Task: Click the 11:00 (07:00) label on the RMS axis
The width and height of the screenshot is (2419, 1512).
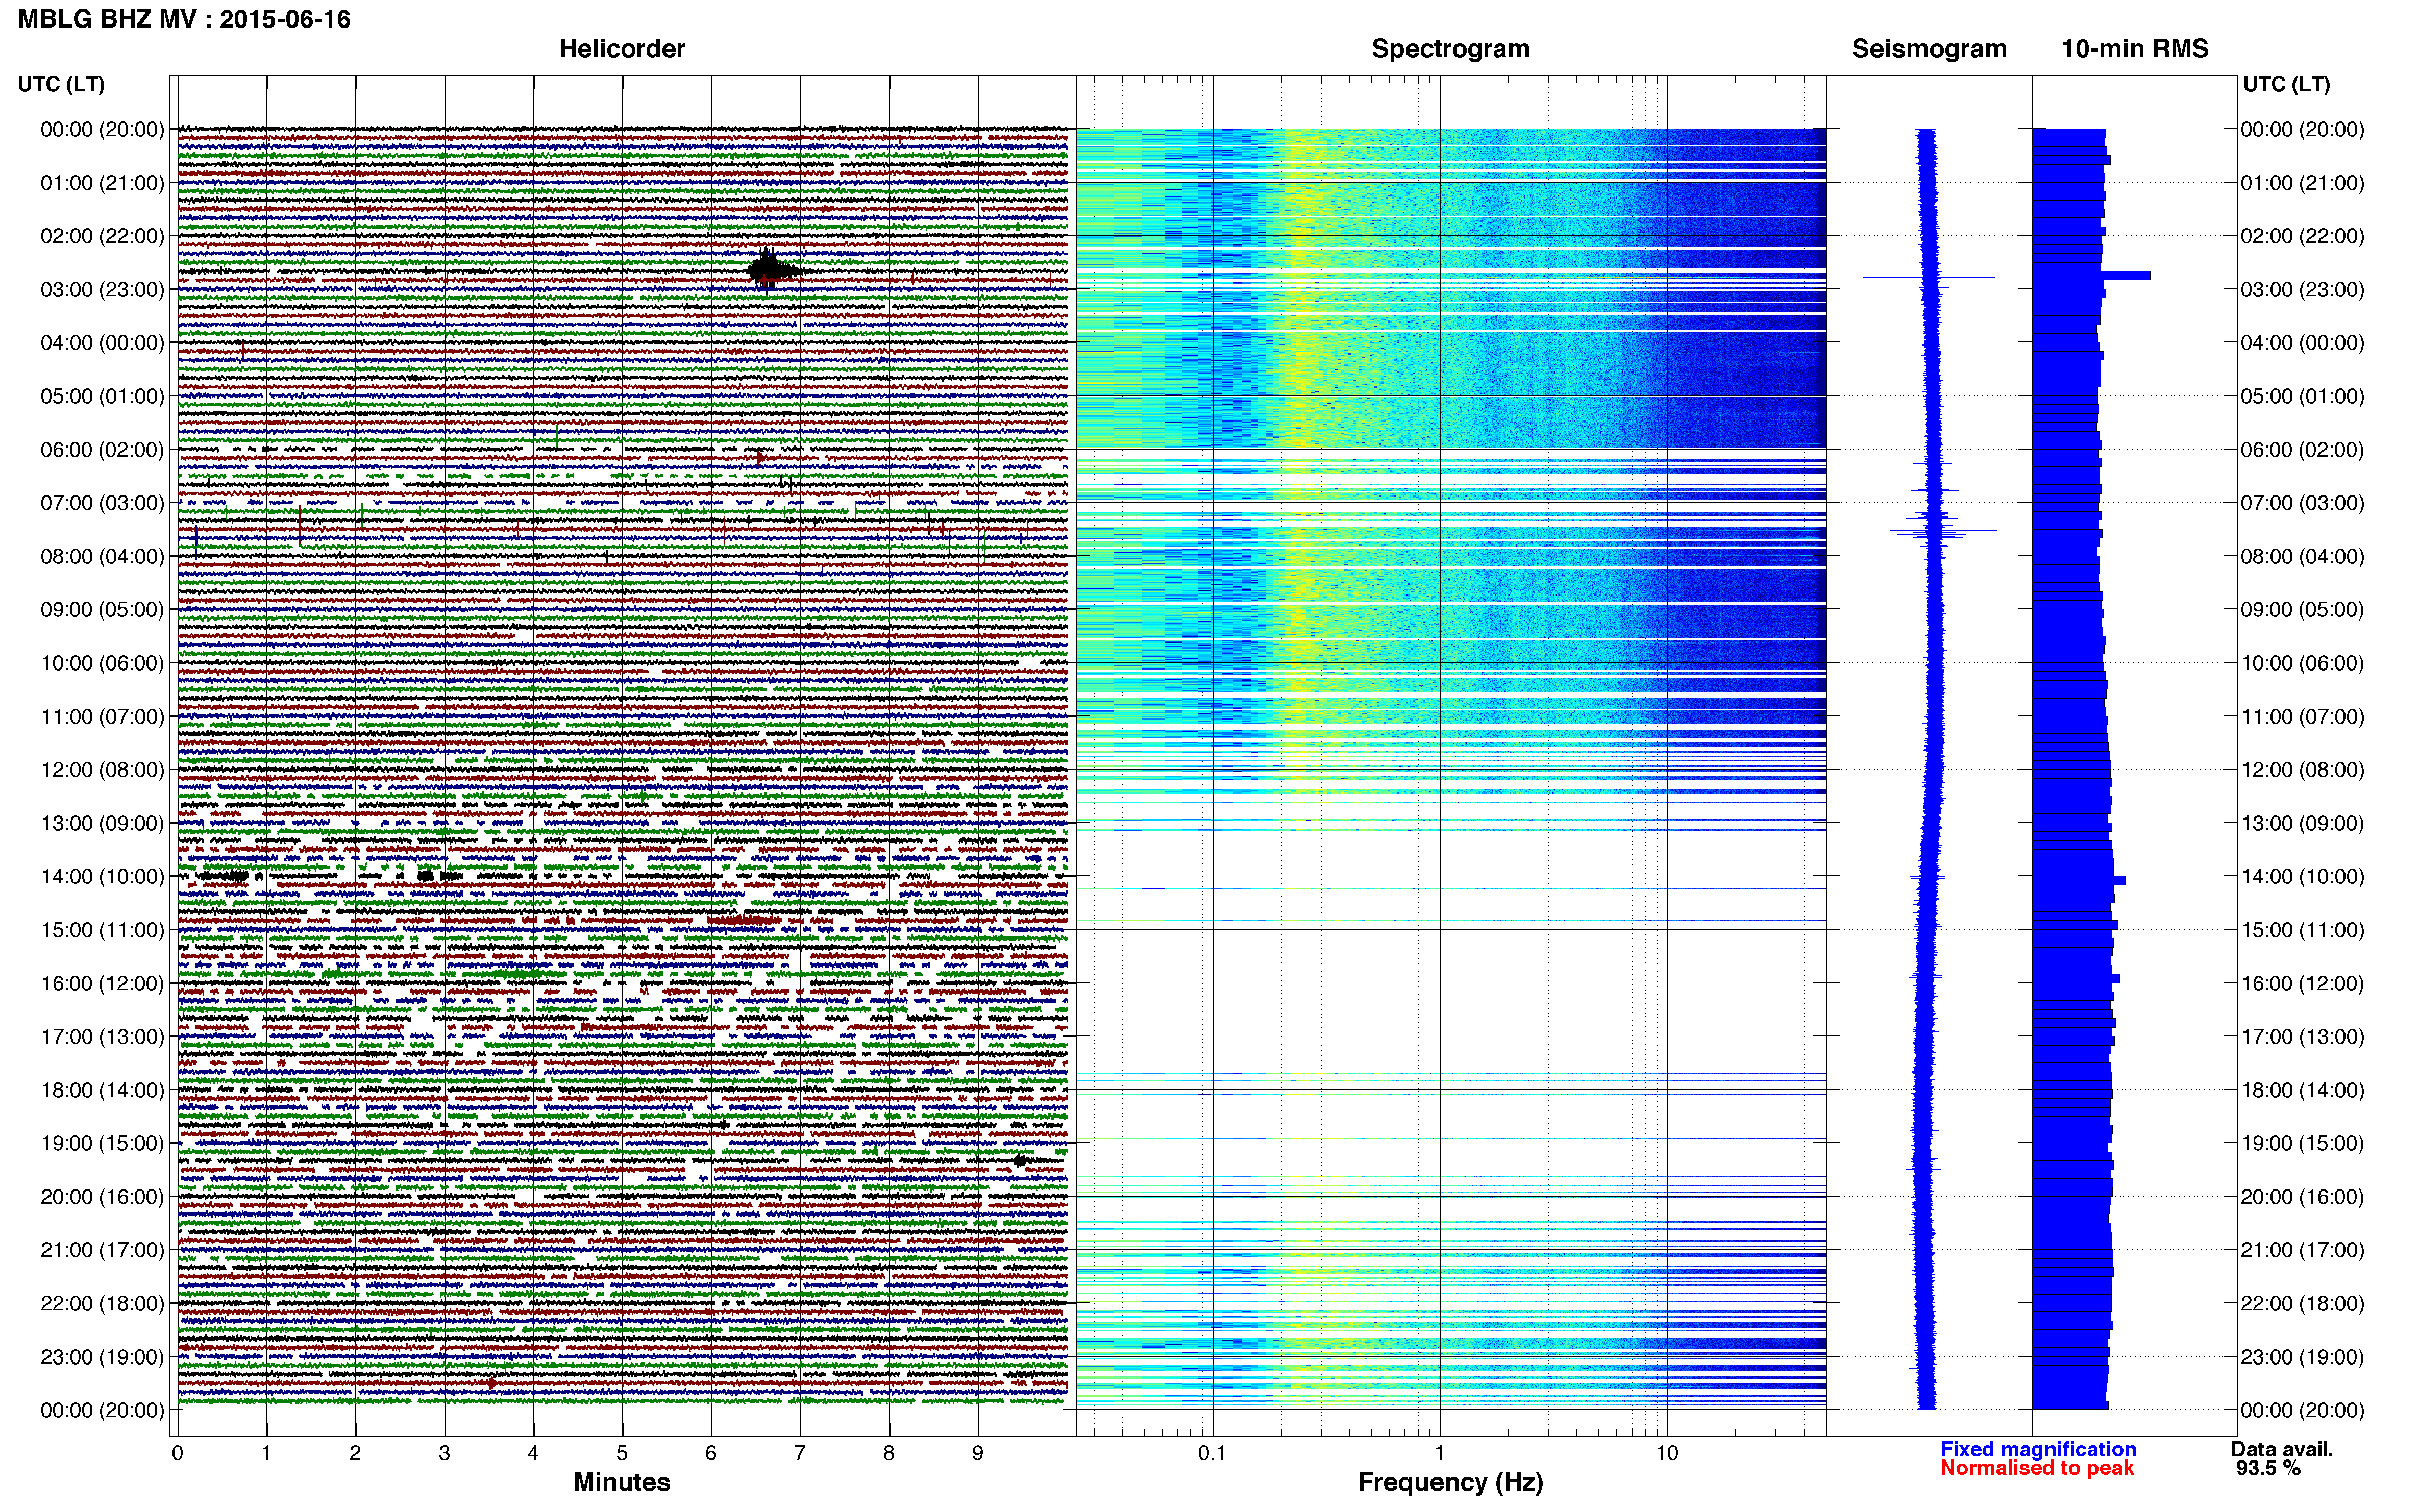Action: coord(2303,717)
